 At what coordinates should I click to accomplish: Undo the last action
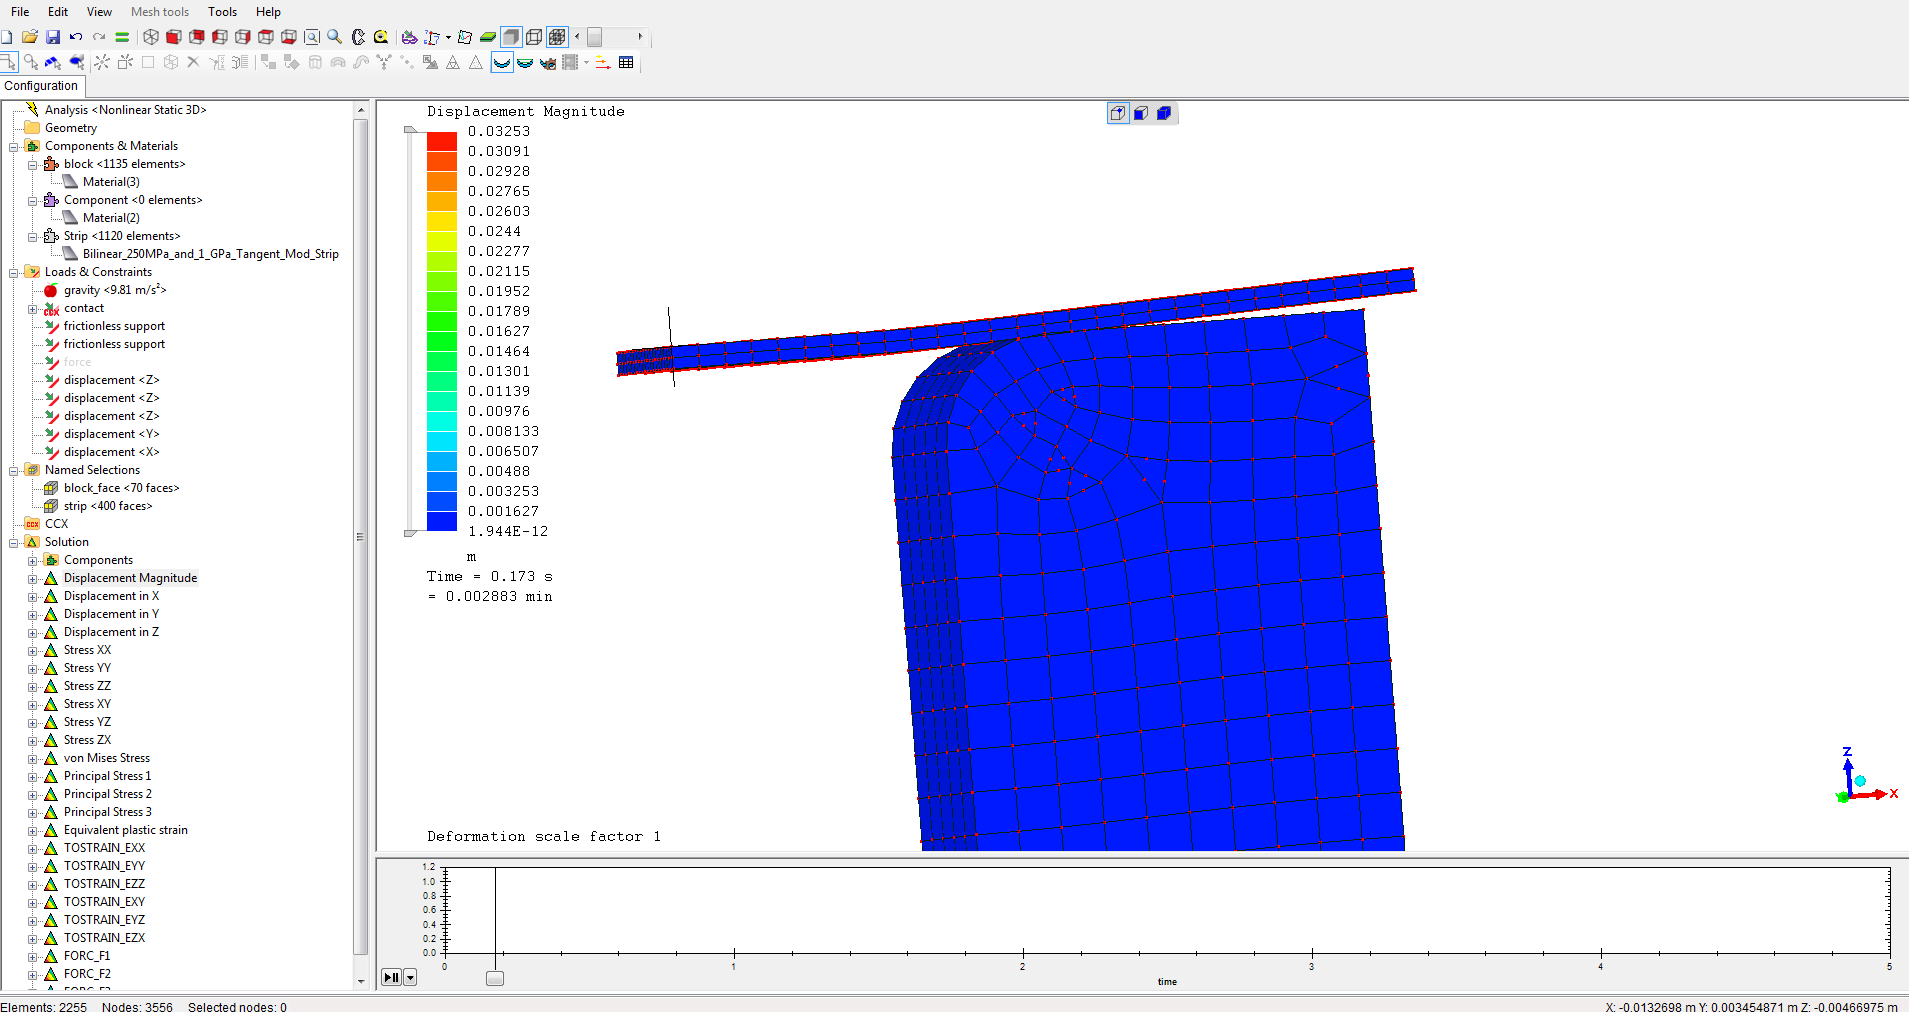click(75, 37)
